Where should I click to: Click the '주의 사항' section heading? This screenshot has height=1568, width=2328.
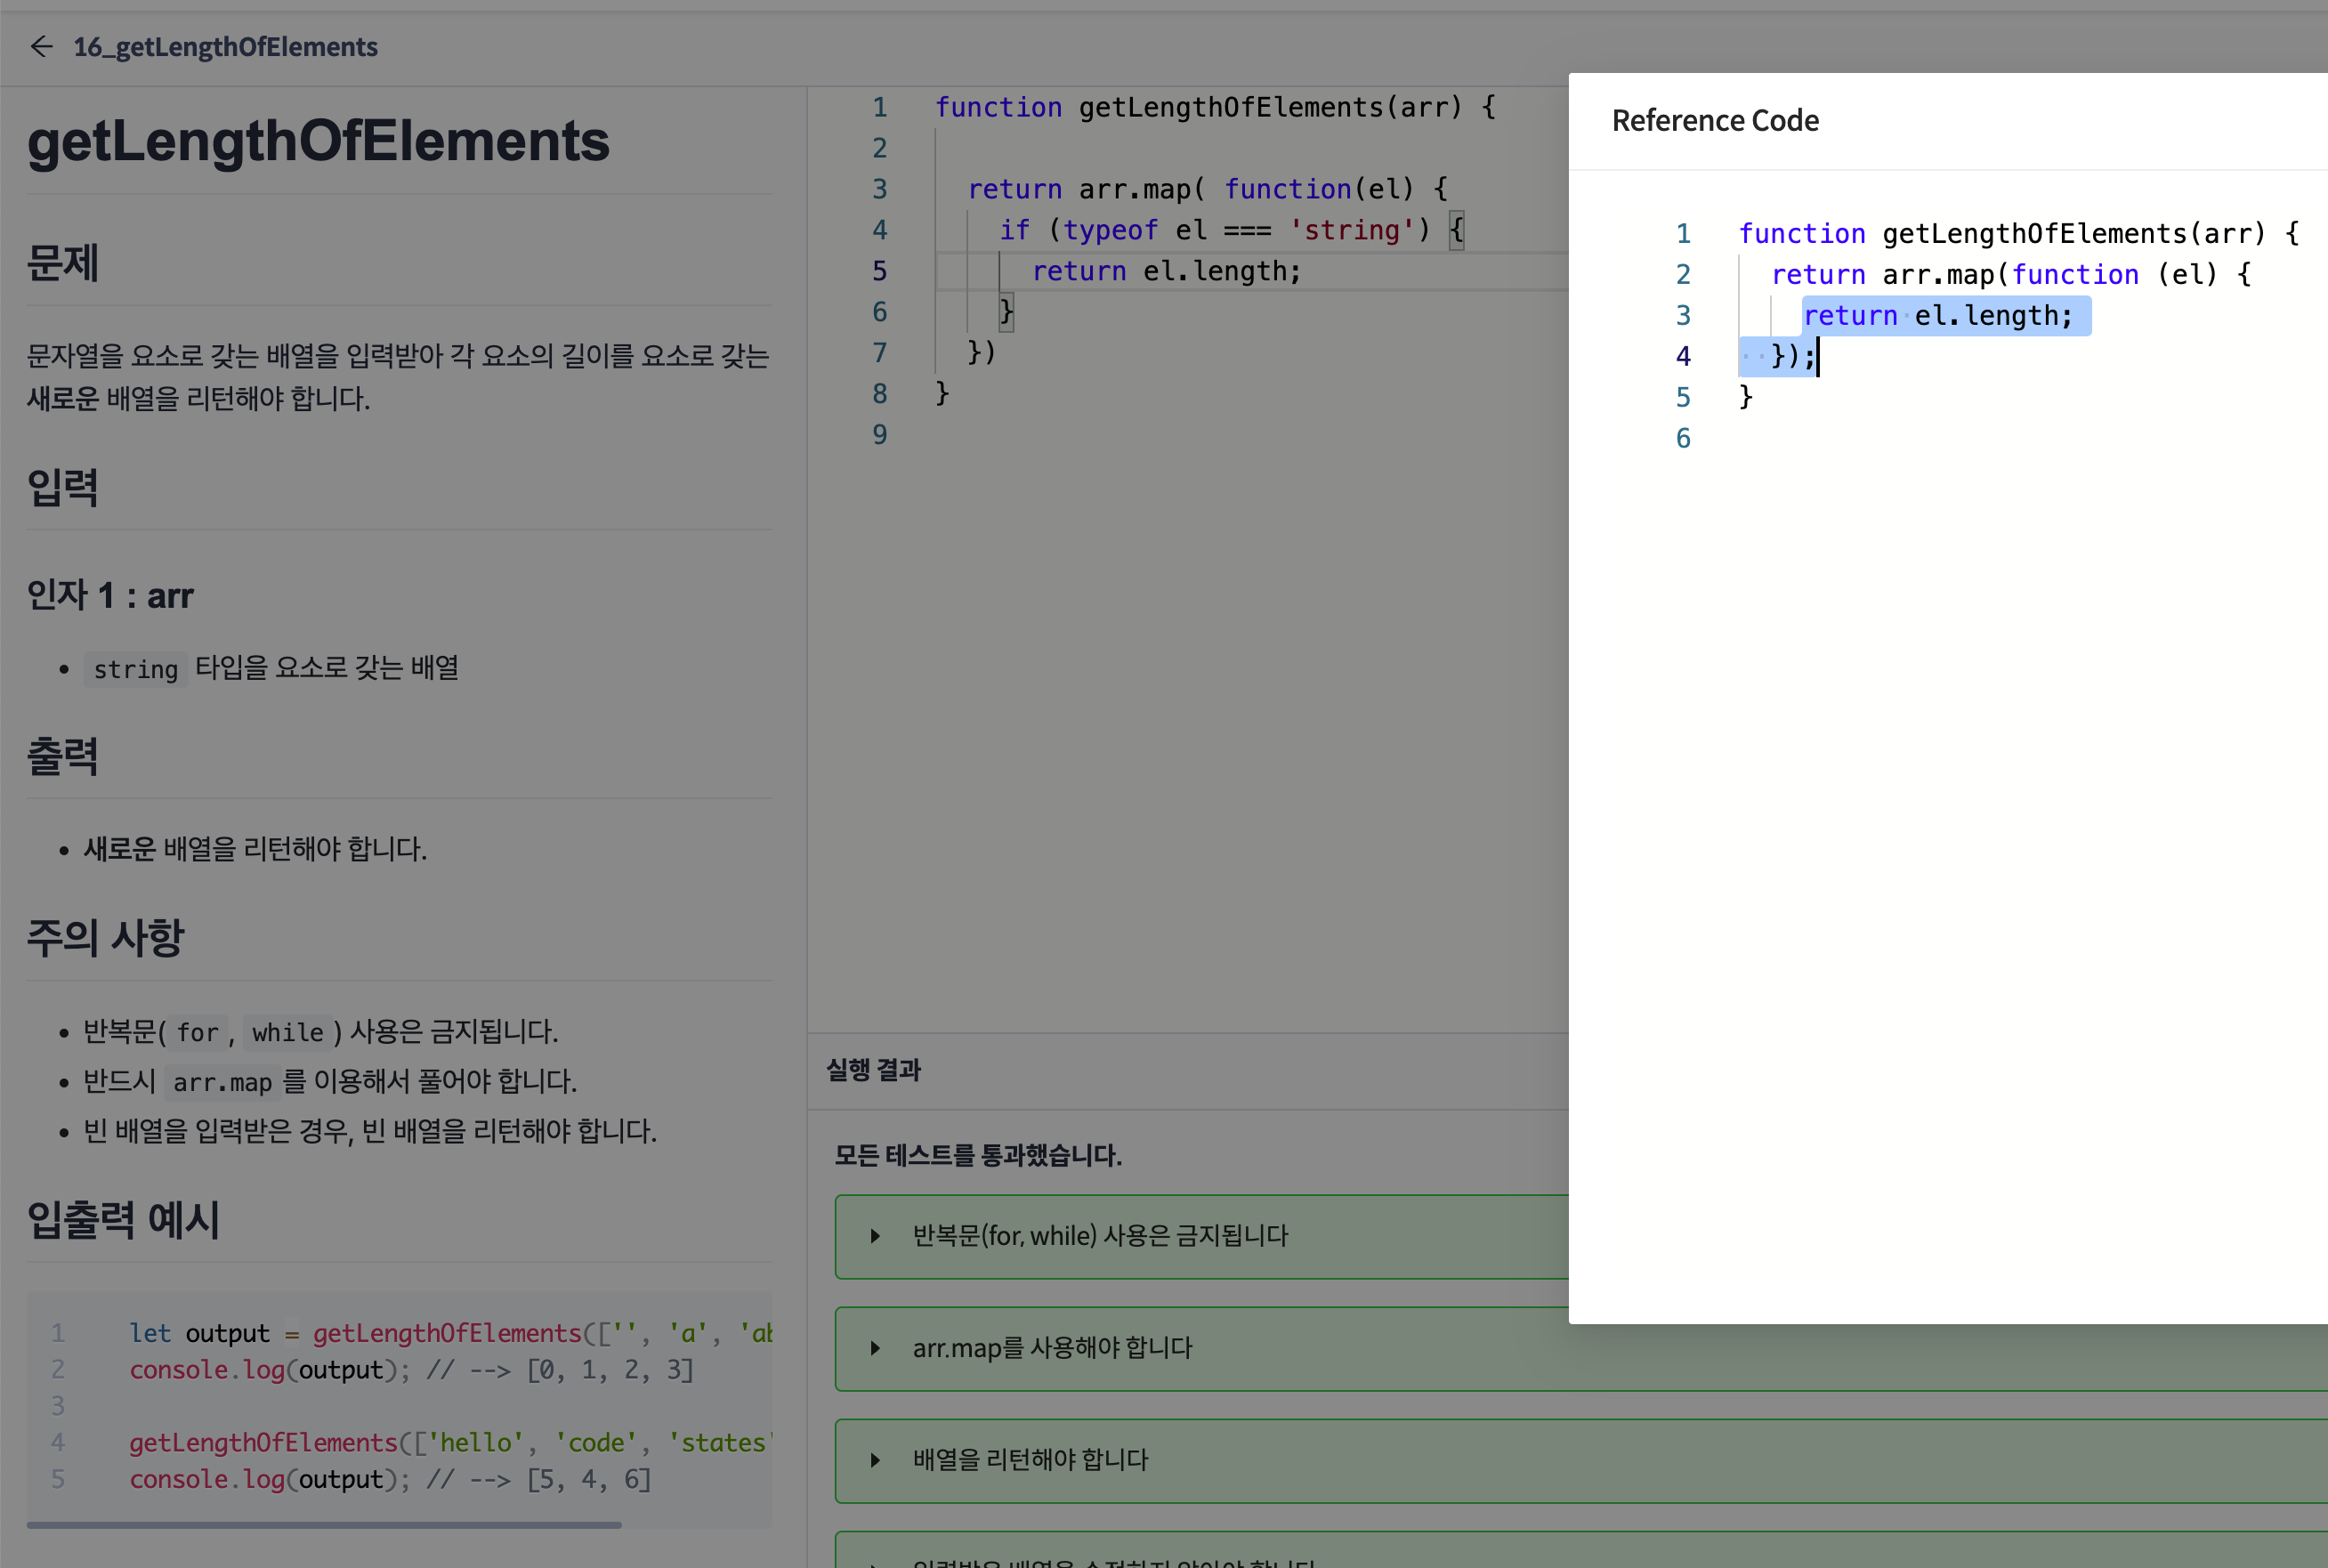click(105, 938)
